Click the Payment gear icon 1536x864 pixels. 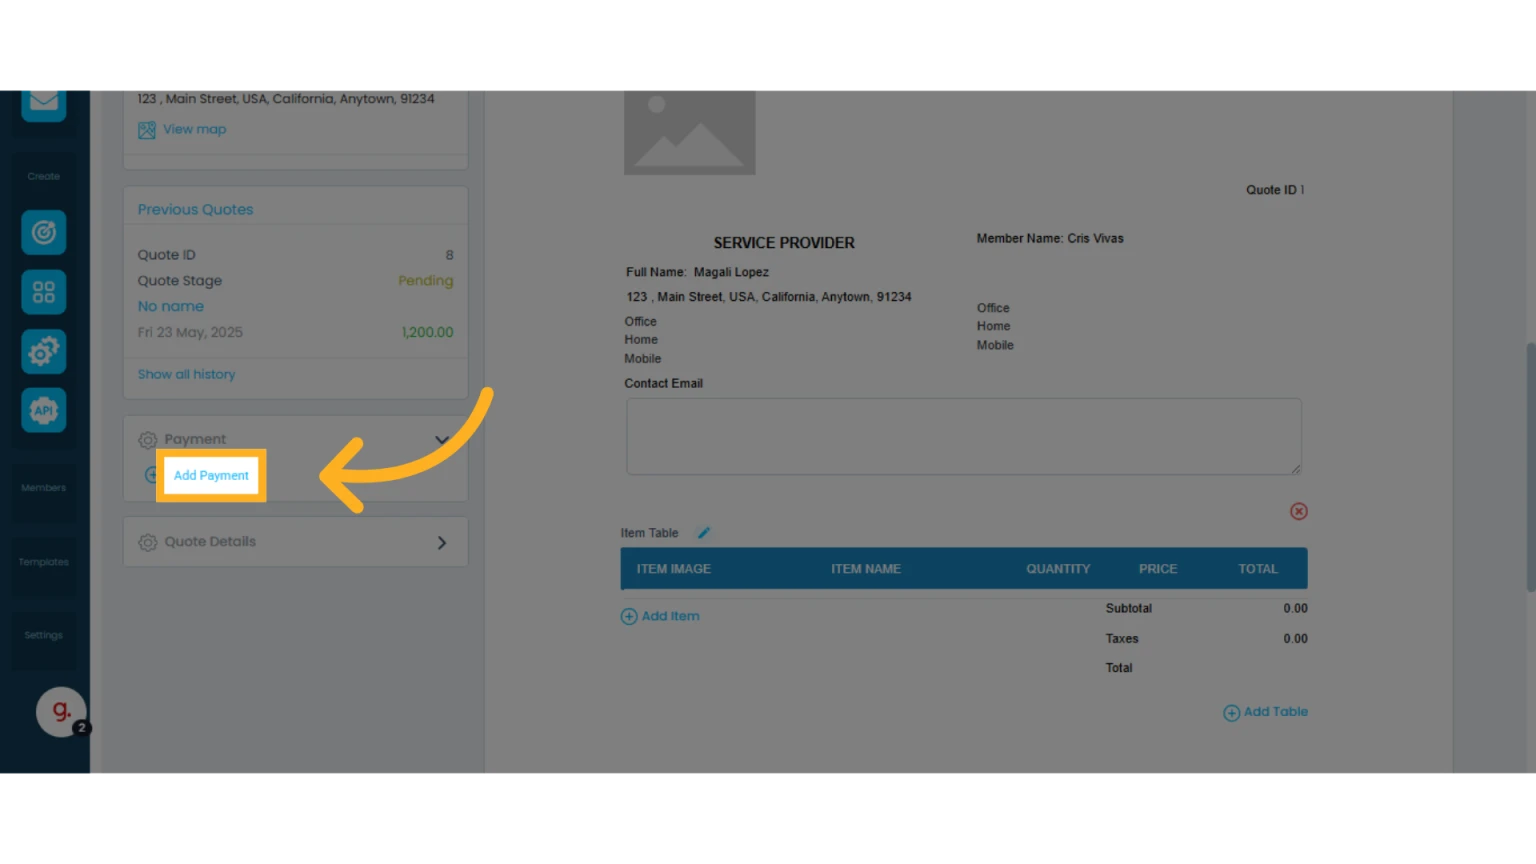click(x=148, y=440)
